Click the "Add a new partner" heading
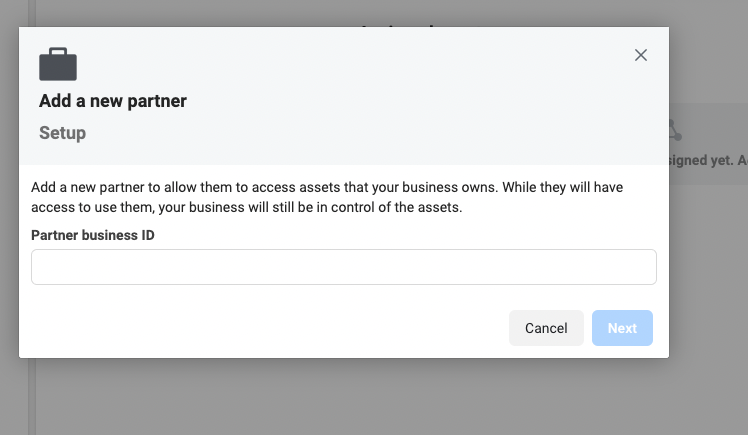This screenshot has height=435, width=748. [x=113, y=101]
